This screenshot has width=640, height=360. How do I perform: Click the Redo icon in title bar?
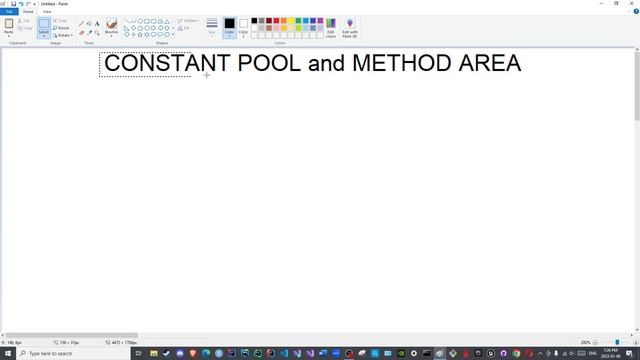(28, 4)
